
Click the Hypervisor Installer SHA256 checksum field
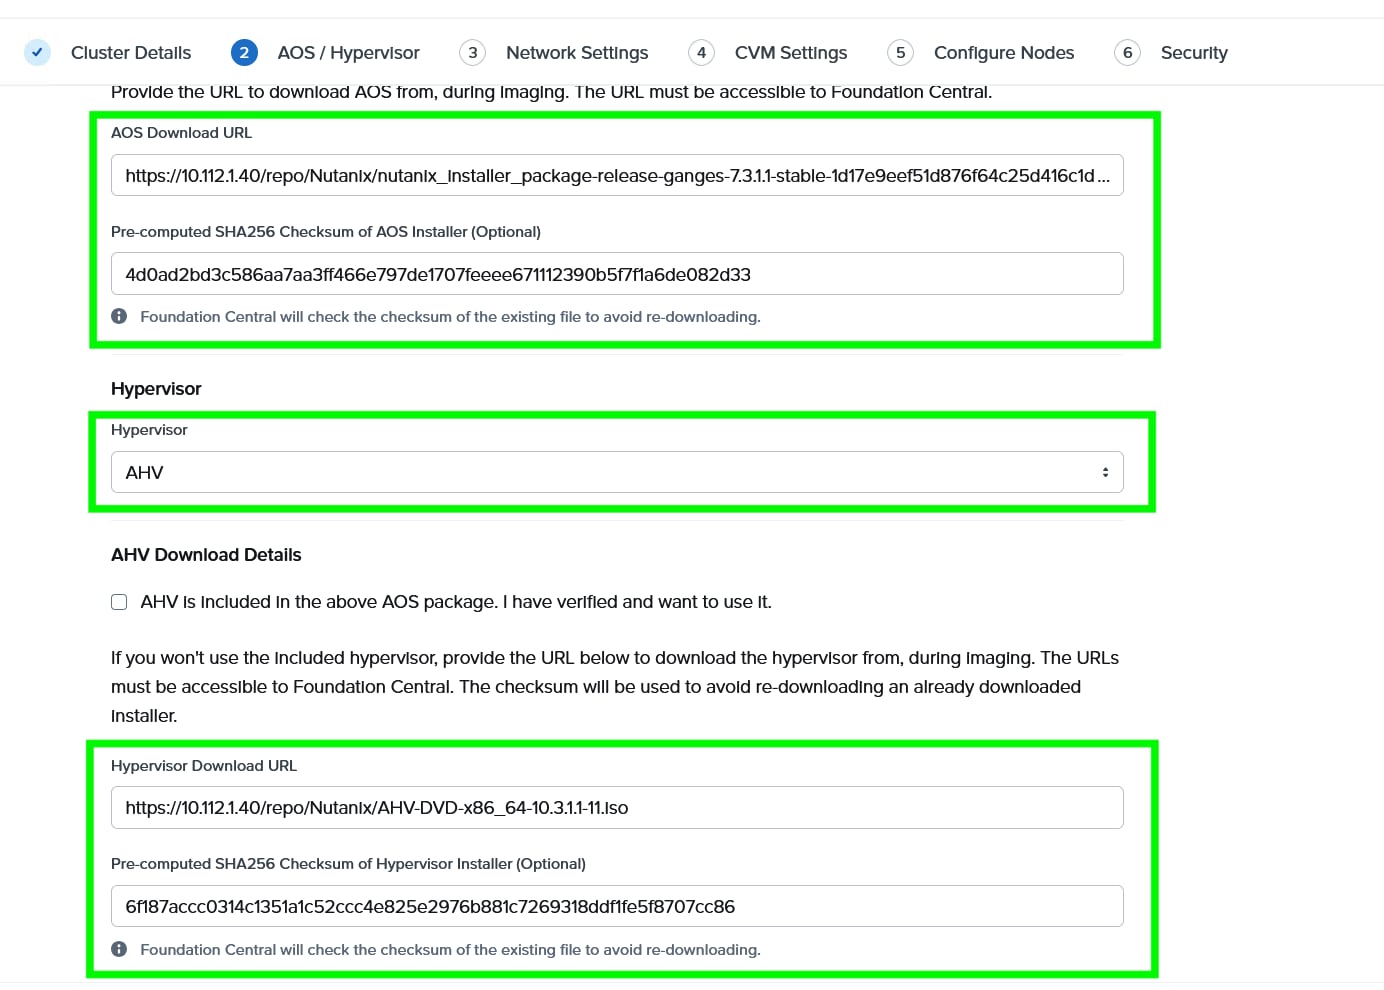point(617,906)
